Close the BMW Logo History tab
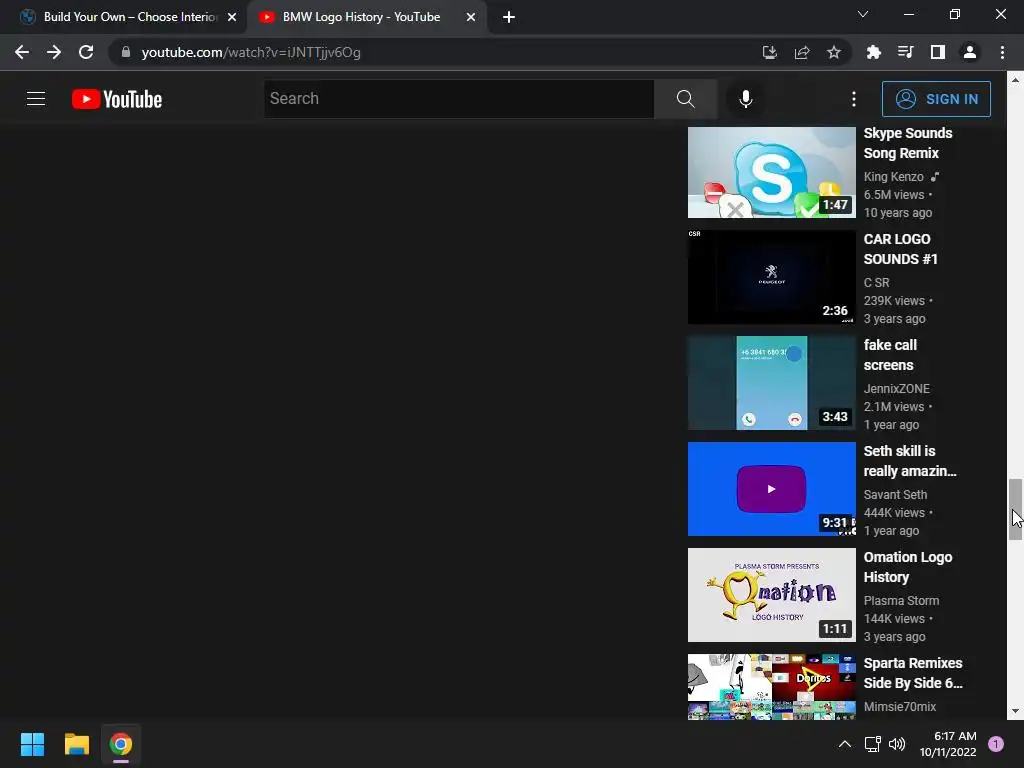 (471, 17)
